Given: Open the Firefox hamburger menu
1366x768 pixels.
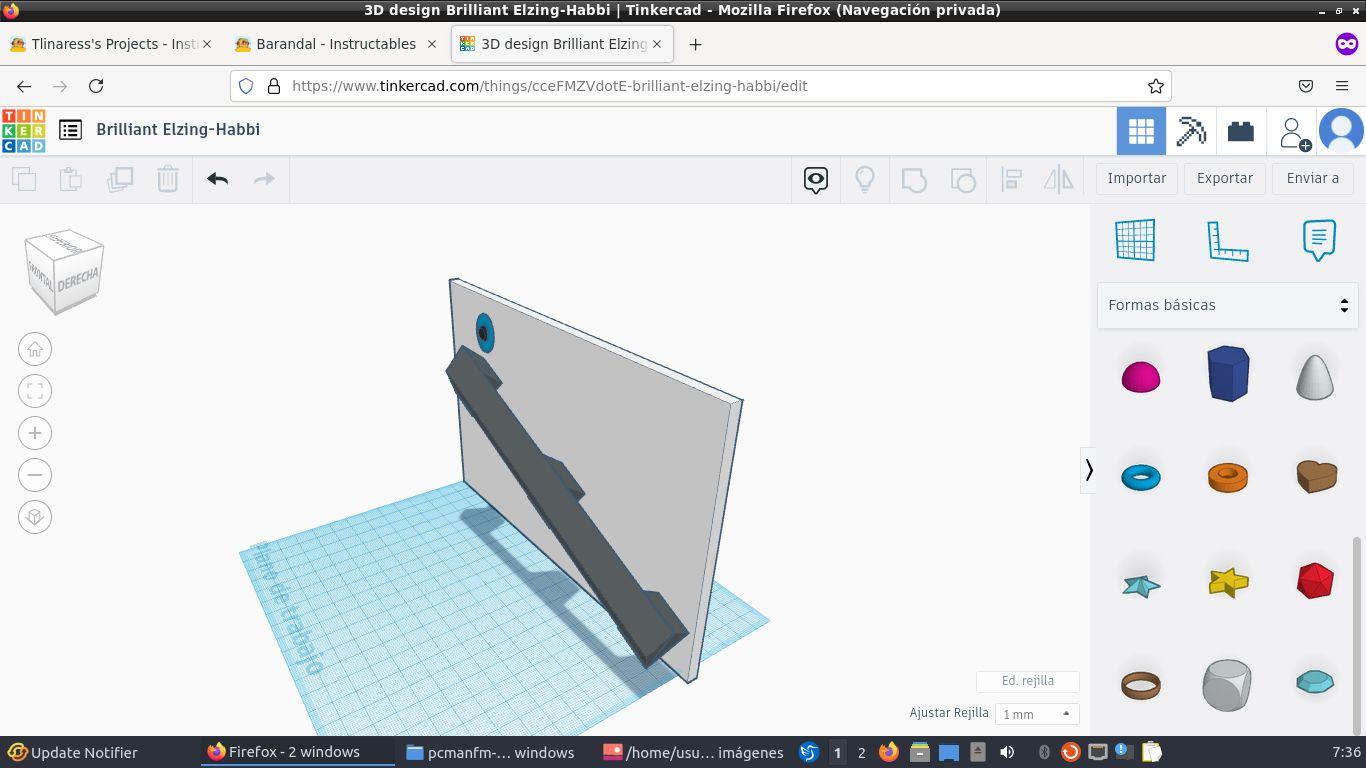Looking at the screenshot, I should click(1342, 86).
